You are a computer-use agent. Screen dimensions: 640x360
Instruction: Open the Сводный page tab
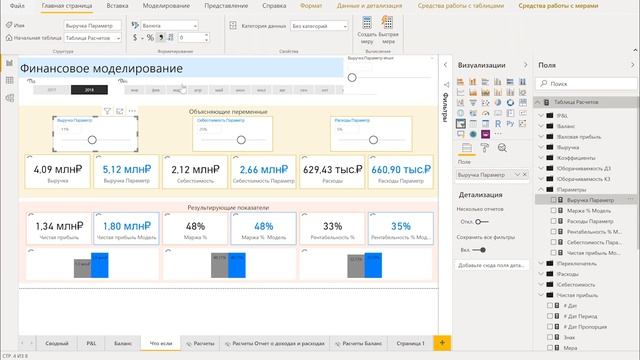tap(57, 343)
